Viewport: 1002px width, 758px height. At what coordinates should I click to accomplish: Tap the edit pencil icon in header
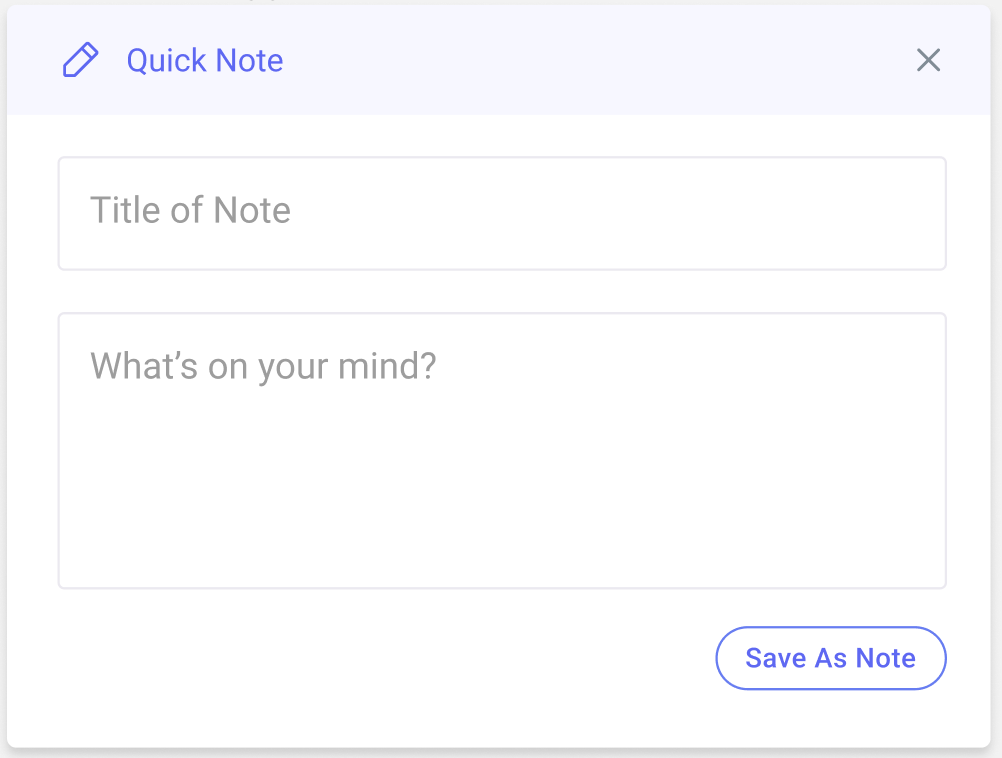pyautogui.click(x=81, y=60)
